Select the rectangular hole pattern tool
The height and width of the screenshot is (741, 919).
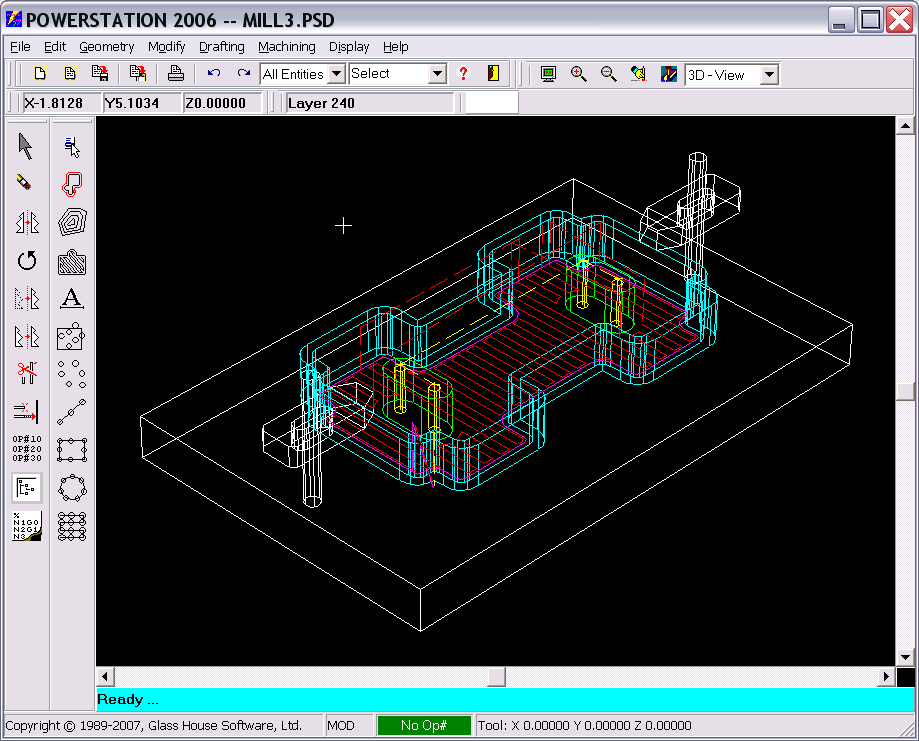pyautogui.click(x=72, y=450)
